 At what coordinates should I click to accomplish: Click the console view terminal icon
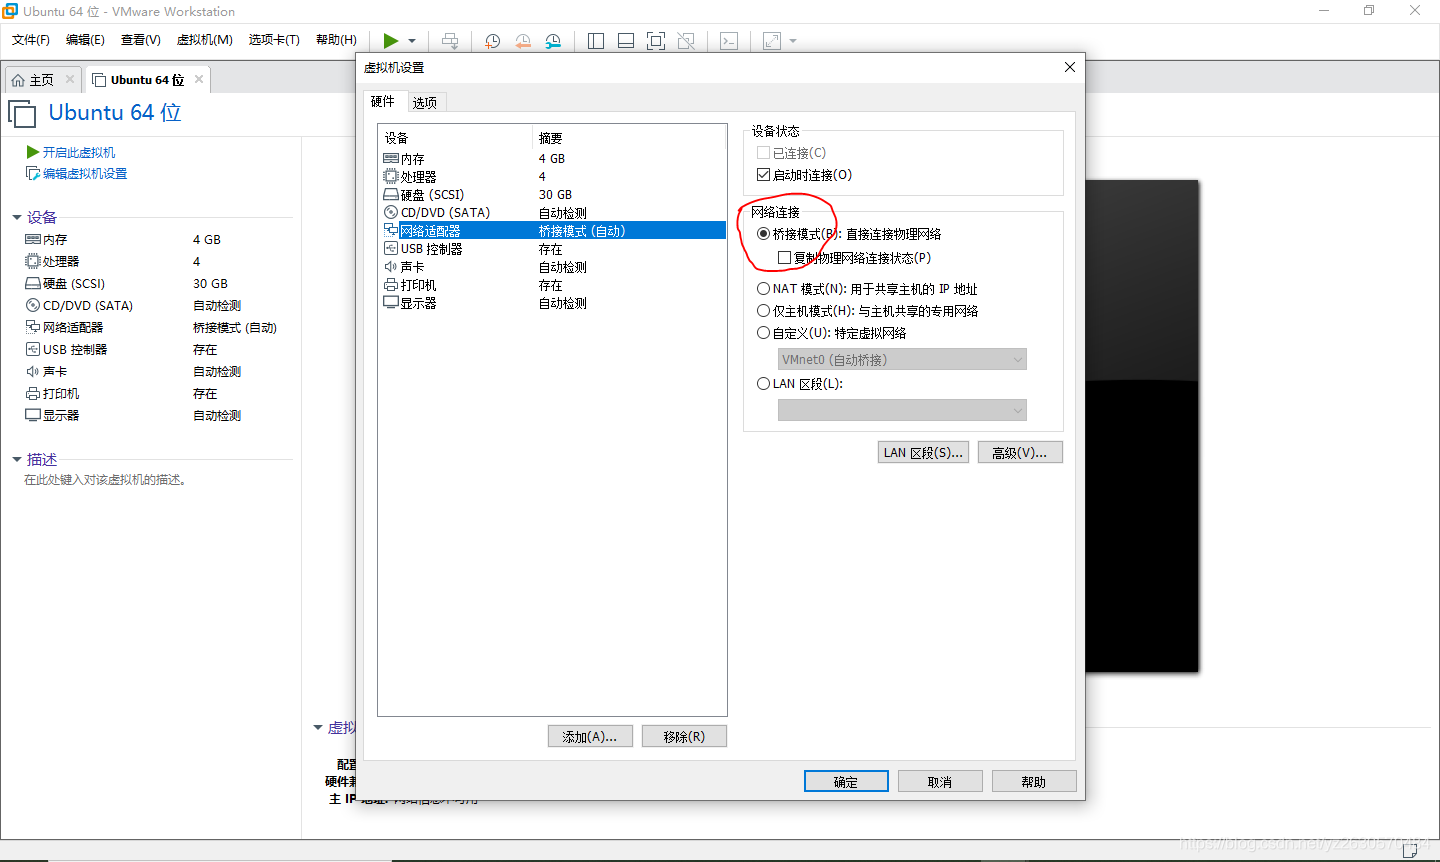coord(729,41)
